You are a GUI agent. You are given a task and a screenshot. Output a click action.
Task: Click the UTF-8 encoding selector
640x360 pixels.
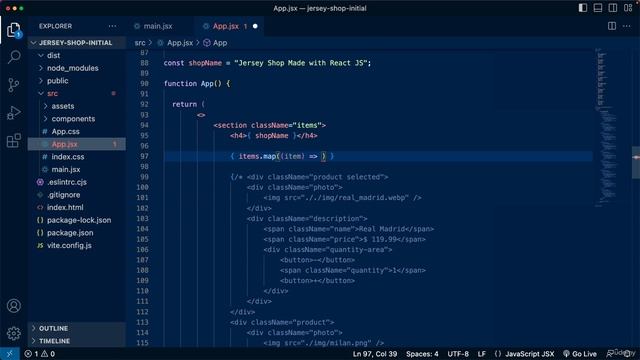[458, 354]
